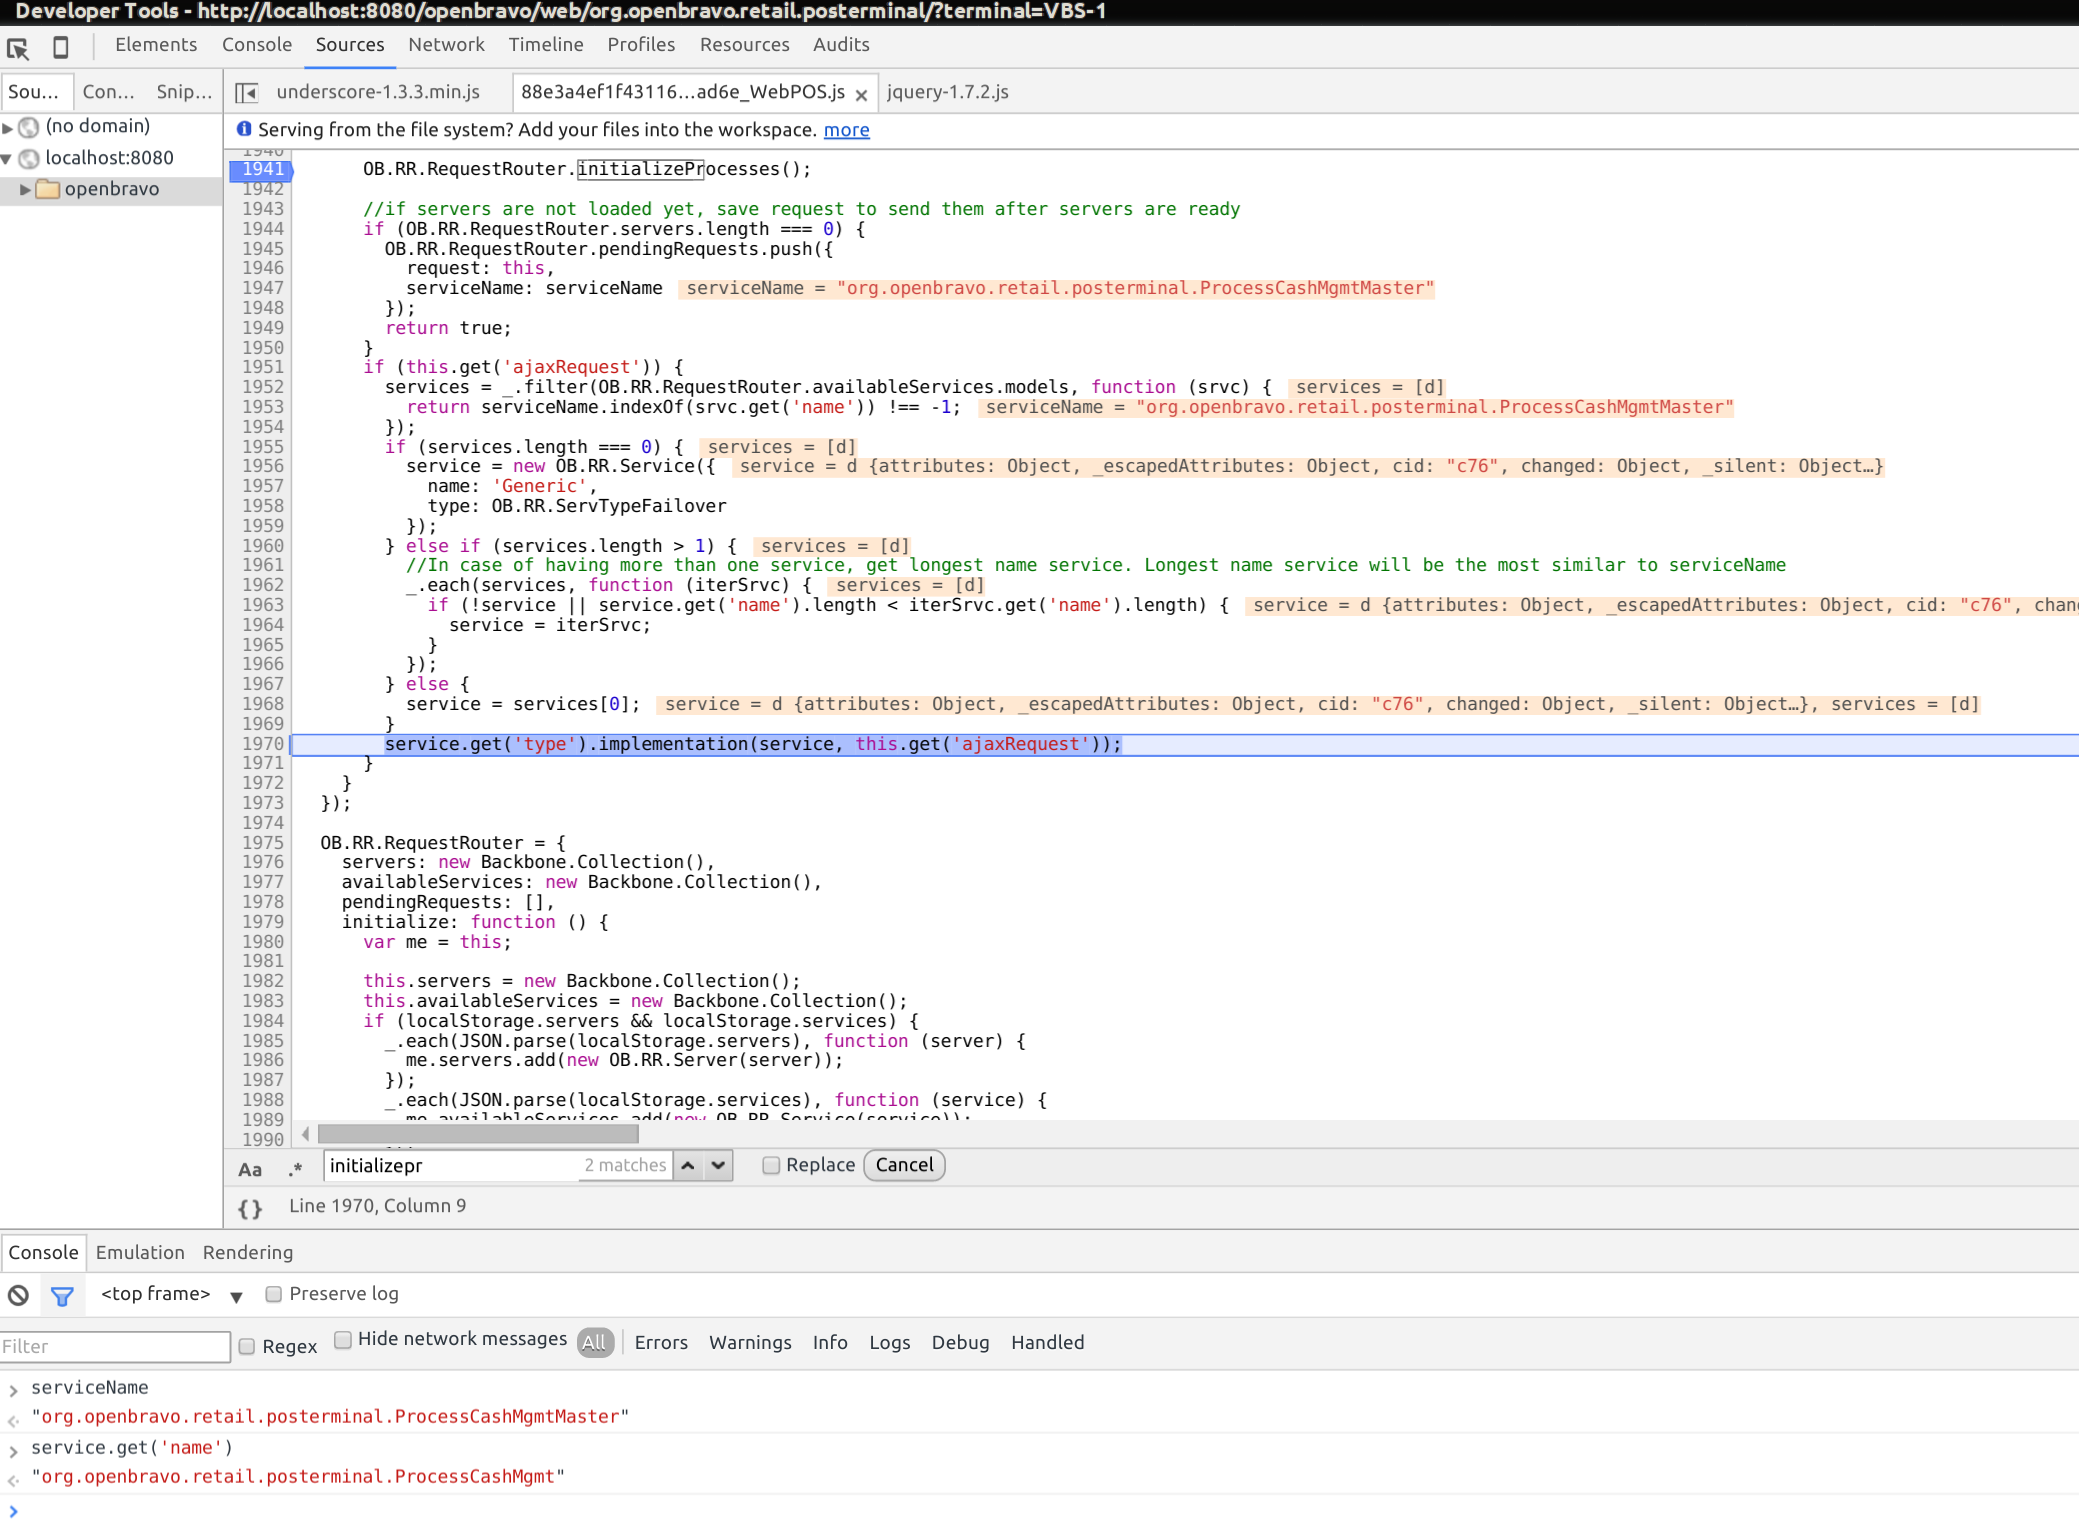Switch to the Network tab
The image size is (2079, 1539).
[x=446, y=45]
